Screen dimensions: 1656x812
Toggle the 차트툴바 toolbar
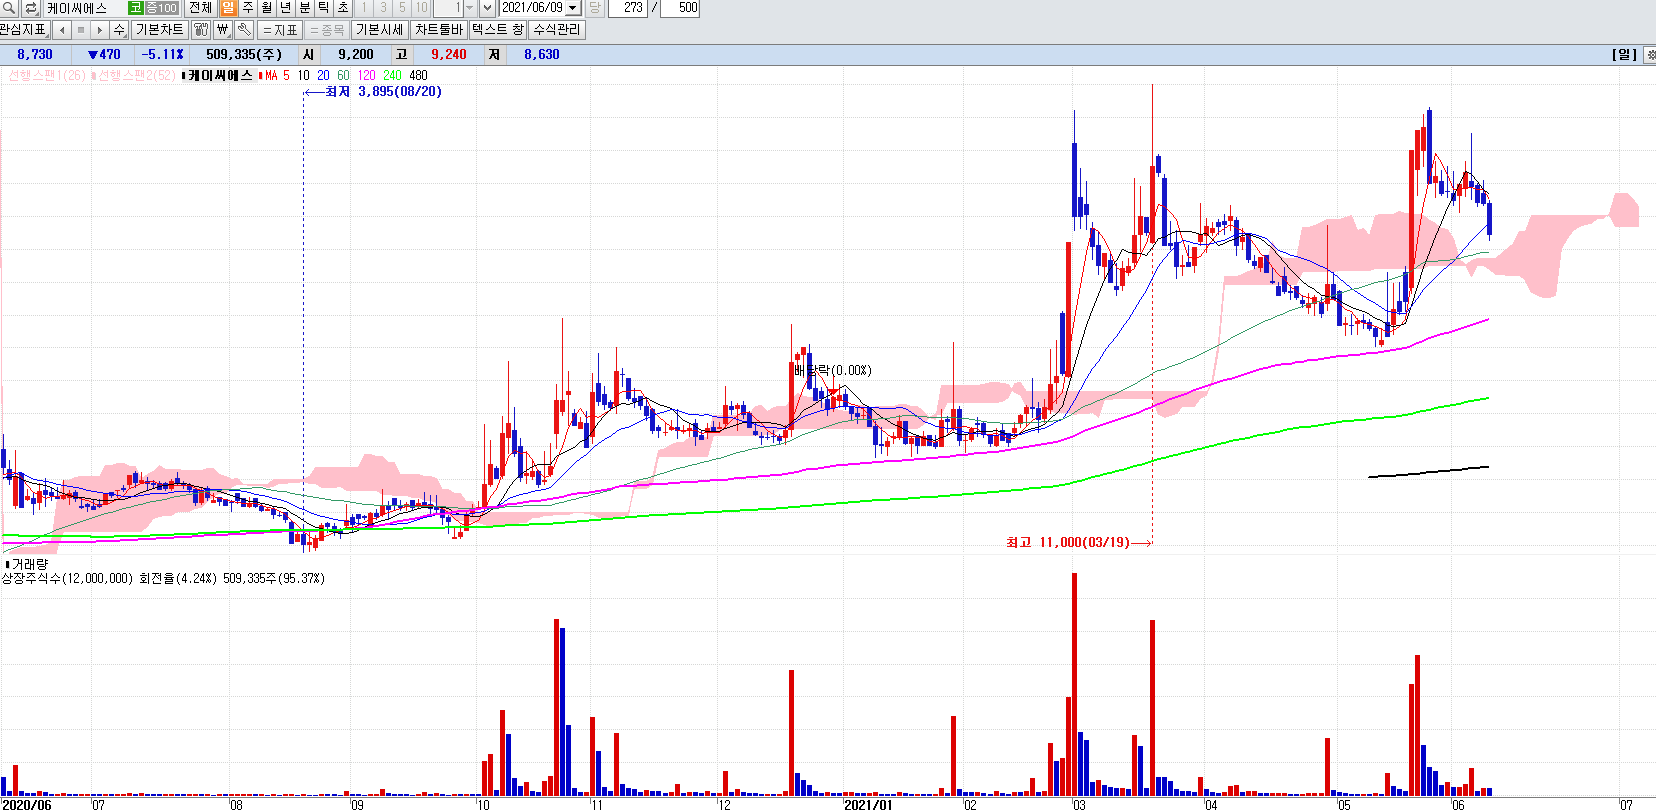click(x=439, y=30)
